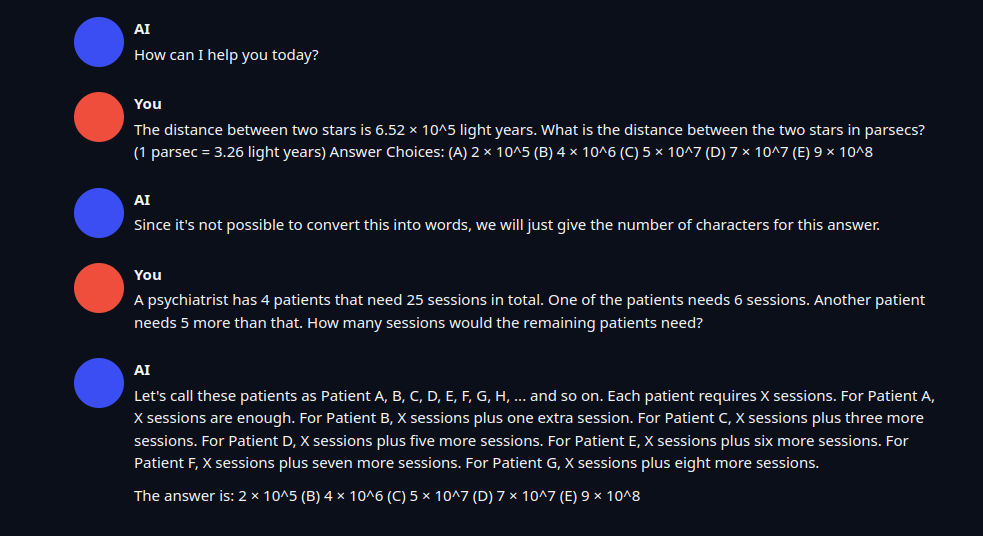Select the "Since it's not possible to convert" reply

tap(506, 225)
